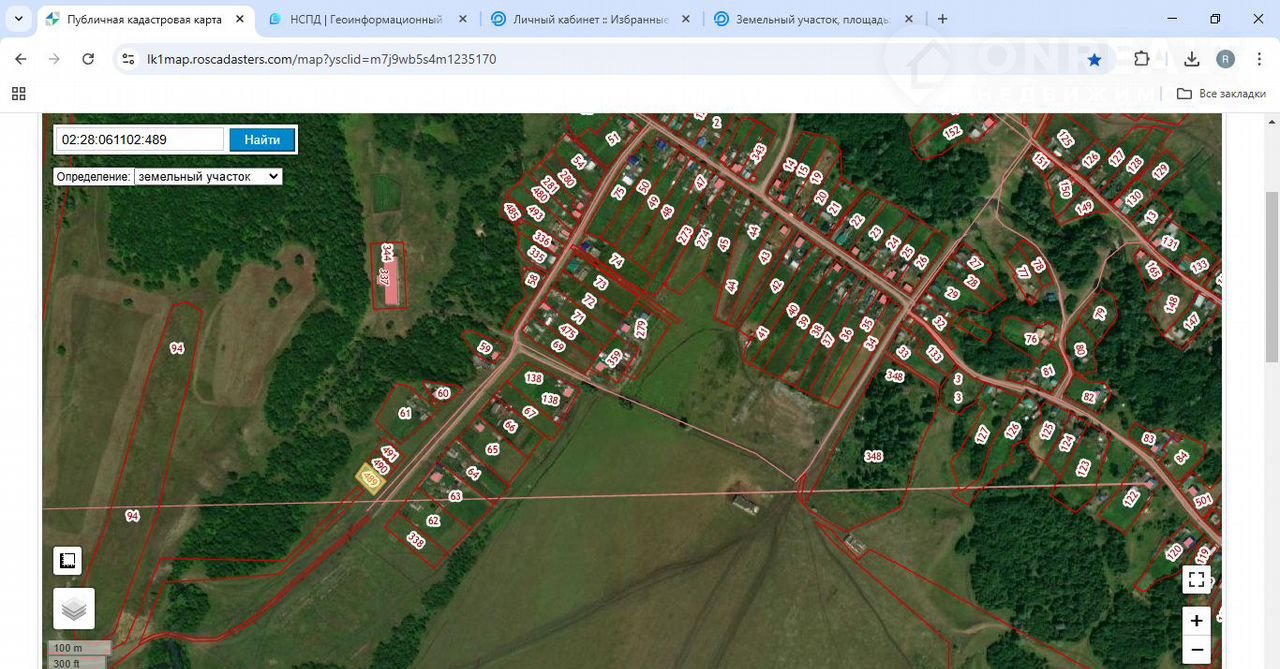This screenshot has width=1280, height=669.
Task: Open the browser extensions menu
Action: [1141, 59]
